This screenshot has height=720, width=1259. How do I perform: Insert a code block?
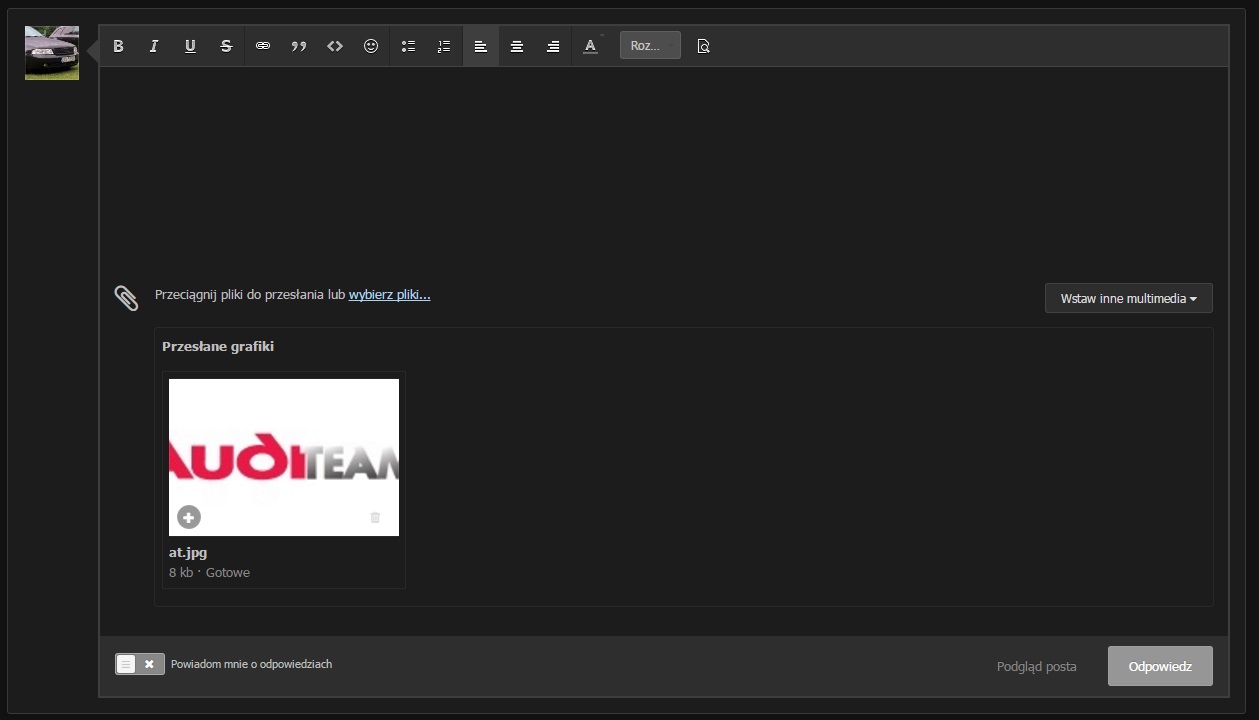[x=335, y=46]
